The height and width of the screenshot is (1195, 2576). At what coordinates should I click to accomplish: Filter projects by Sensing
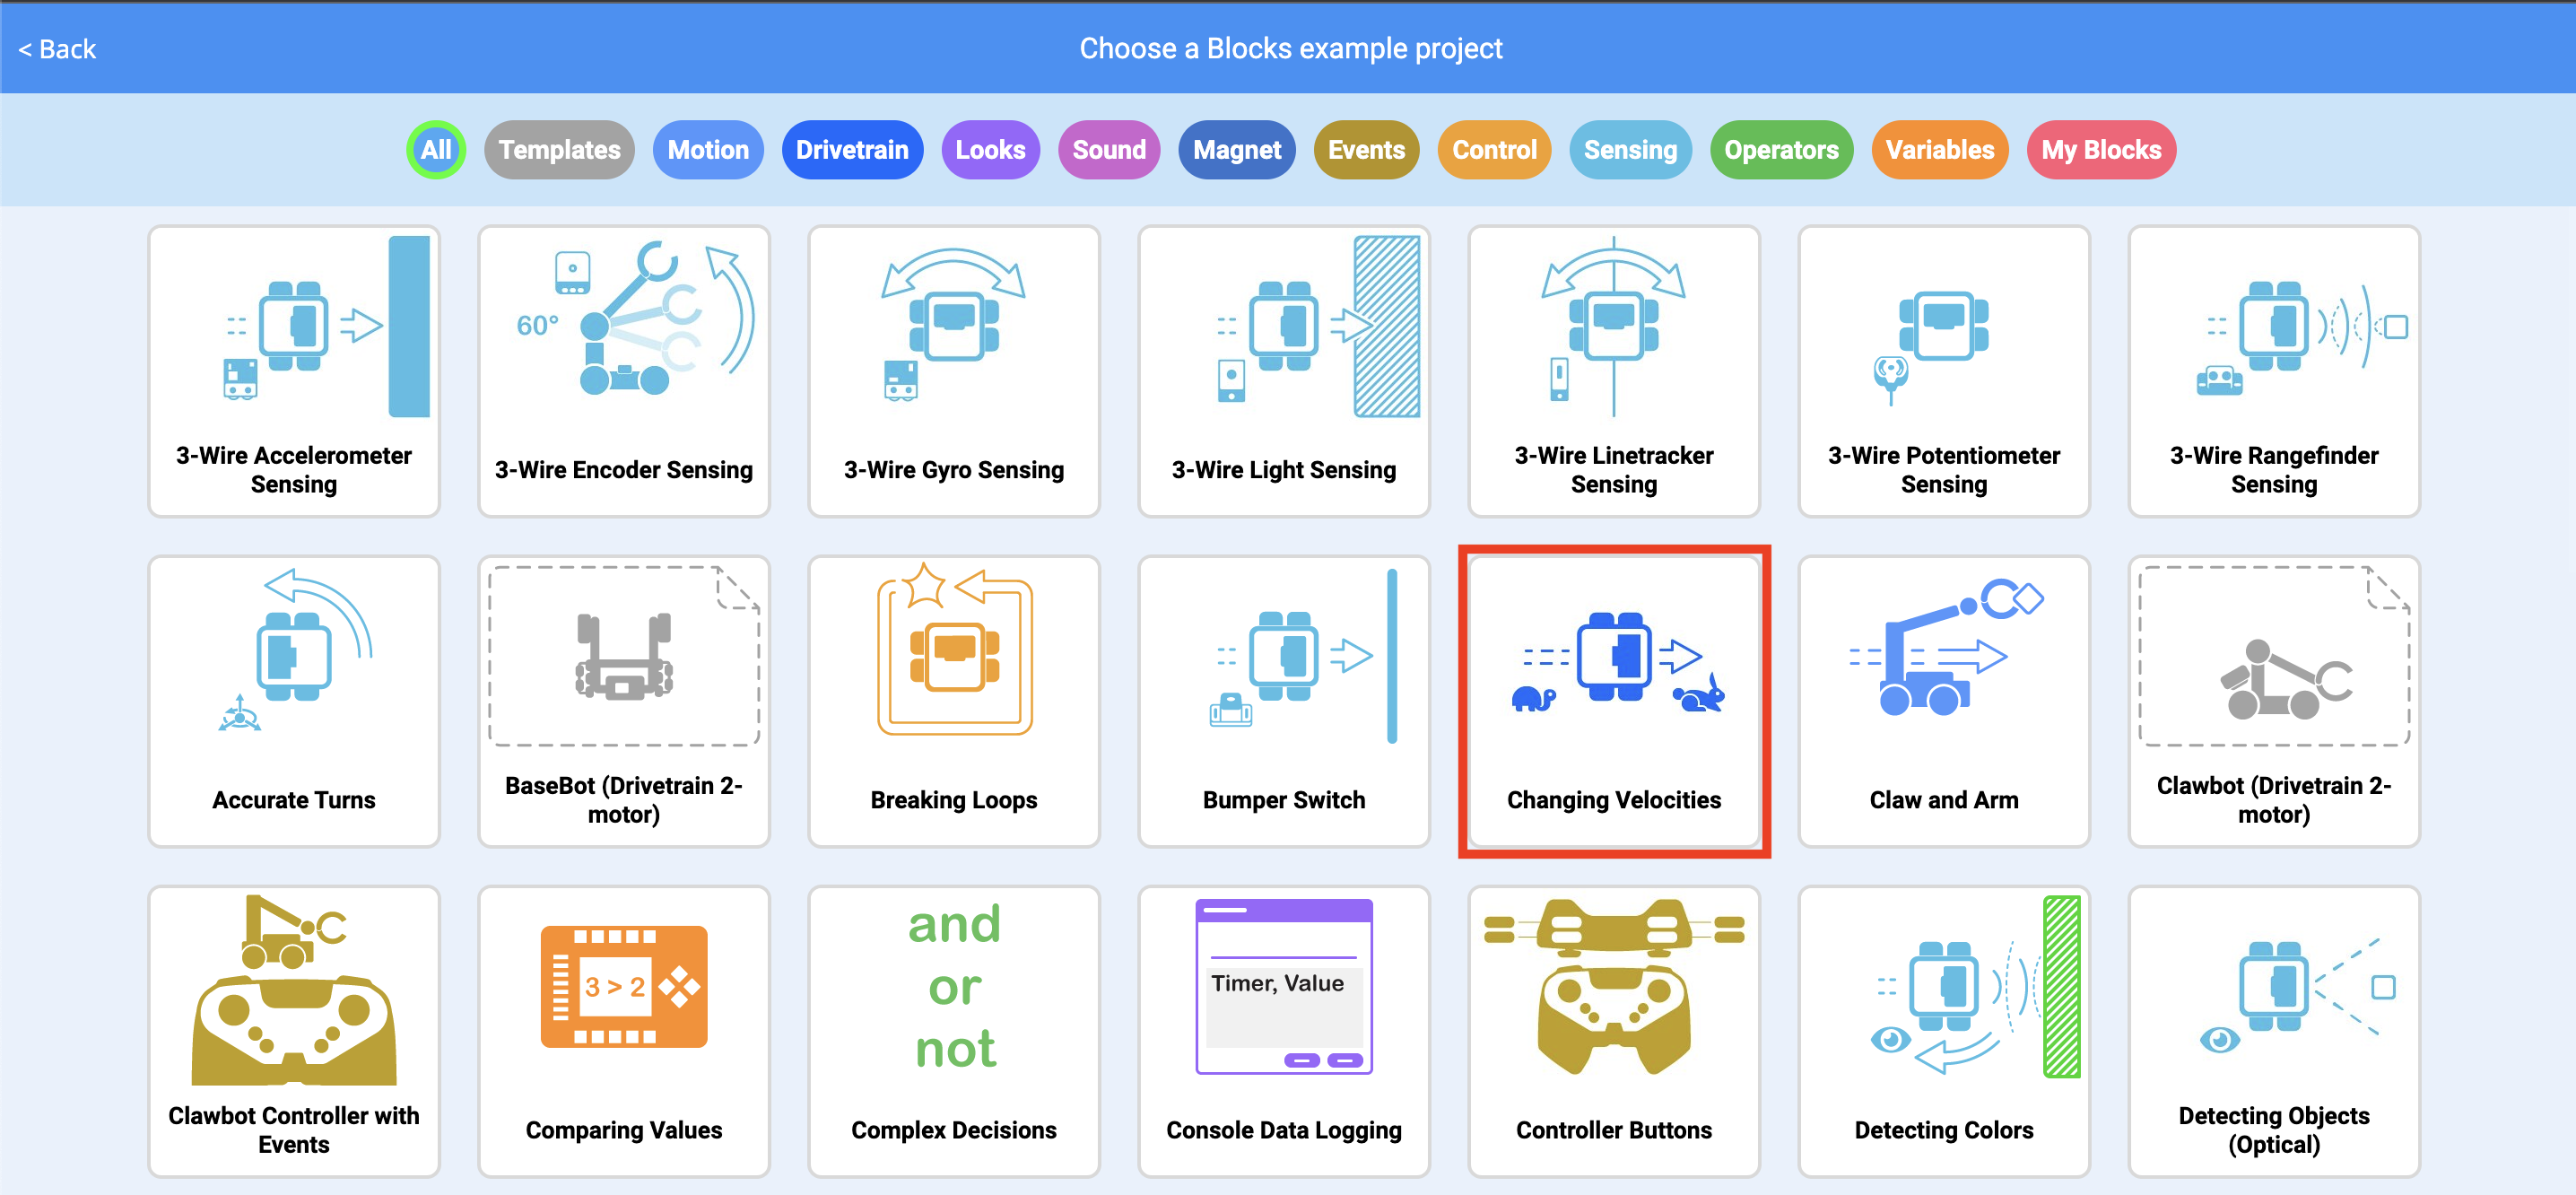pos(1630,150)
